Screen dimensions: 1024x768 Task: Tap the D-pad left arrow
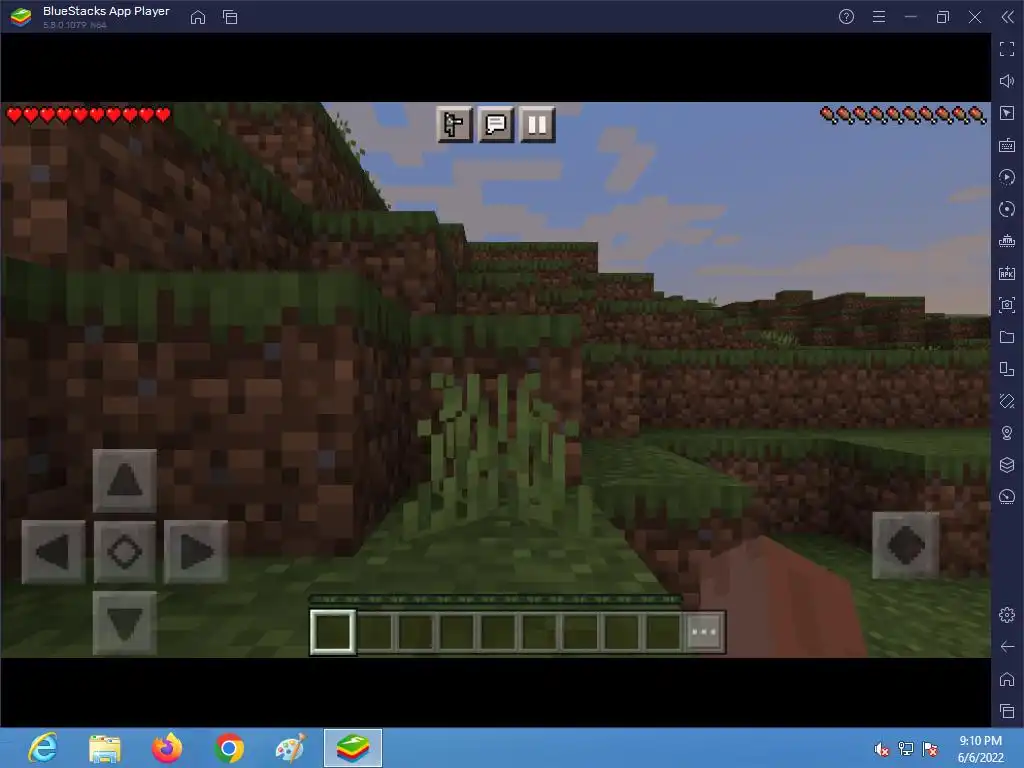pos(54,552)
